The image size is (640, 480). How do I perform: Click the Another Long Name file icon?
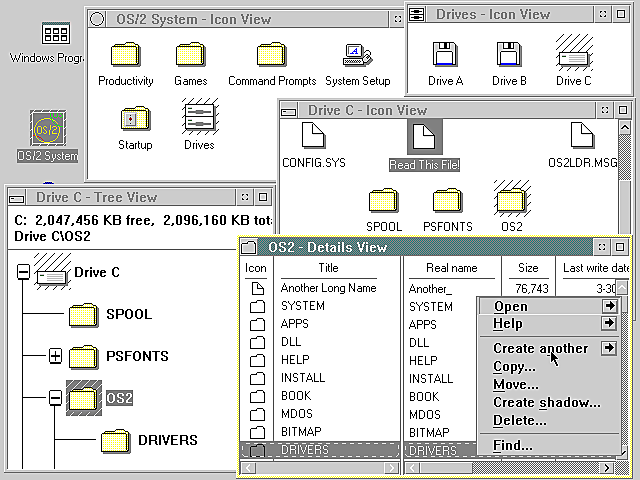[258, 288]
